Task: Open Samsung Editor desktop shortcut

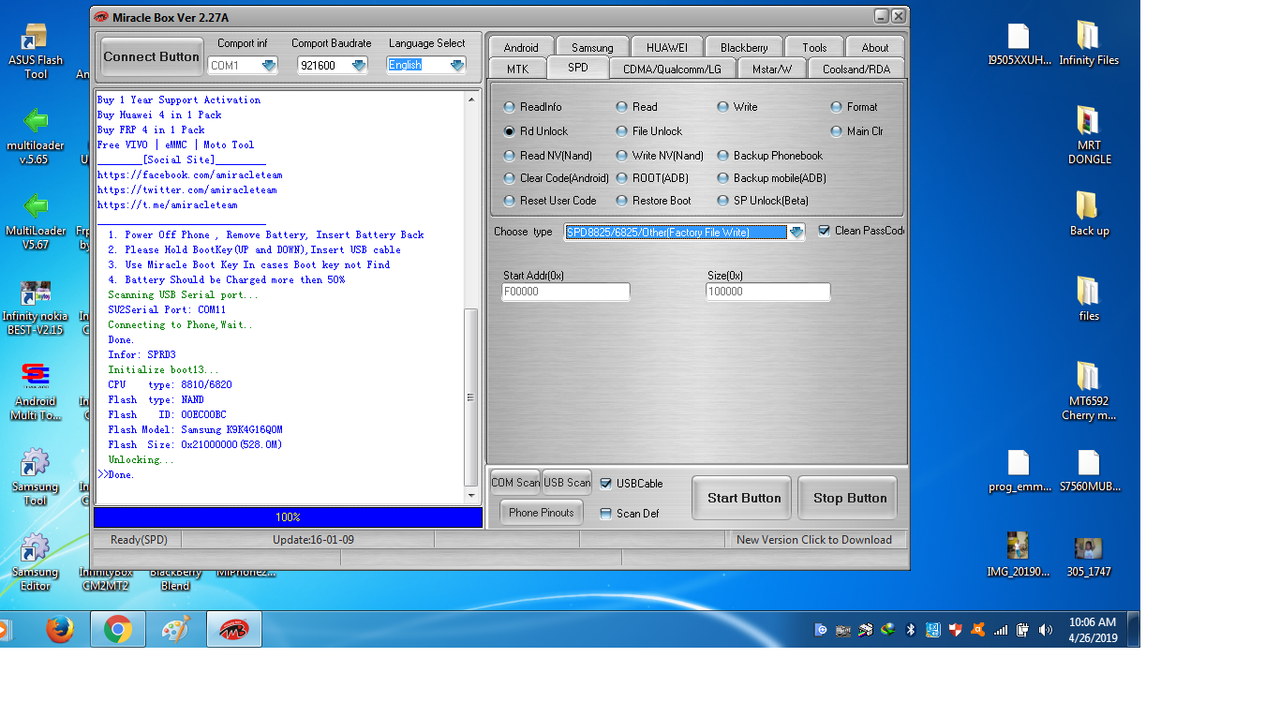Action: [x=35, y=563]
